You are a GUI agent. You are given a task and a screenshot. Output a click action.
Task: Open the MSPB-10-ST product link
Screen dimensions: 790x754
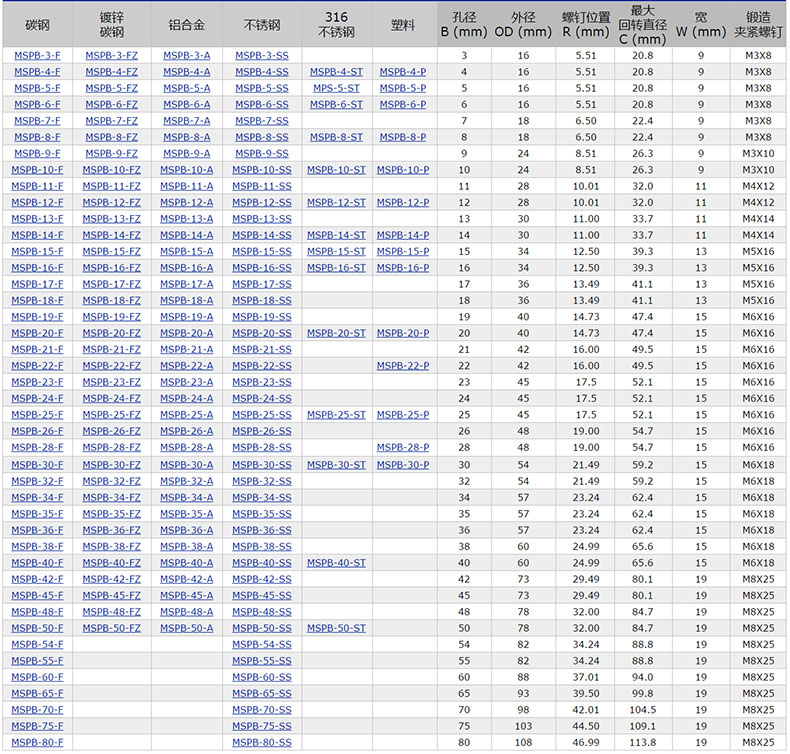click(x=336, y=170)
